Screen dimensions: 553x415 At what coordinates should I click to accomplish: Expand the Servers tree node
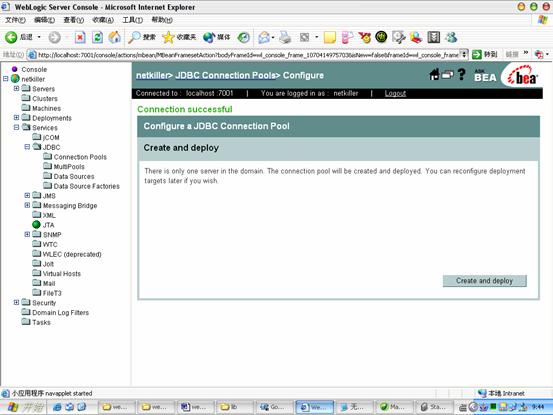pyautogui.click(x=16, y=88)
